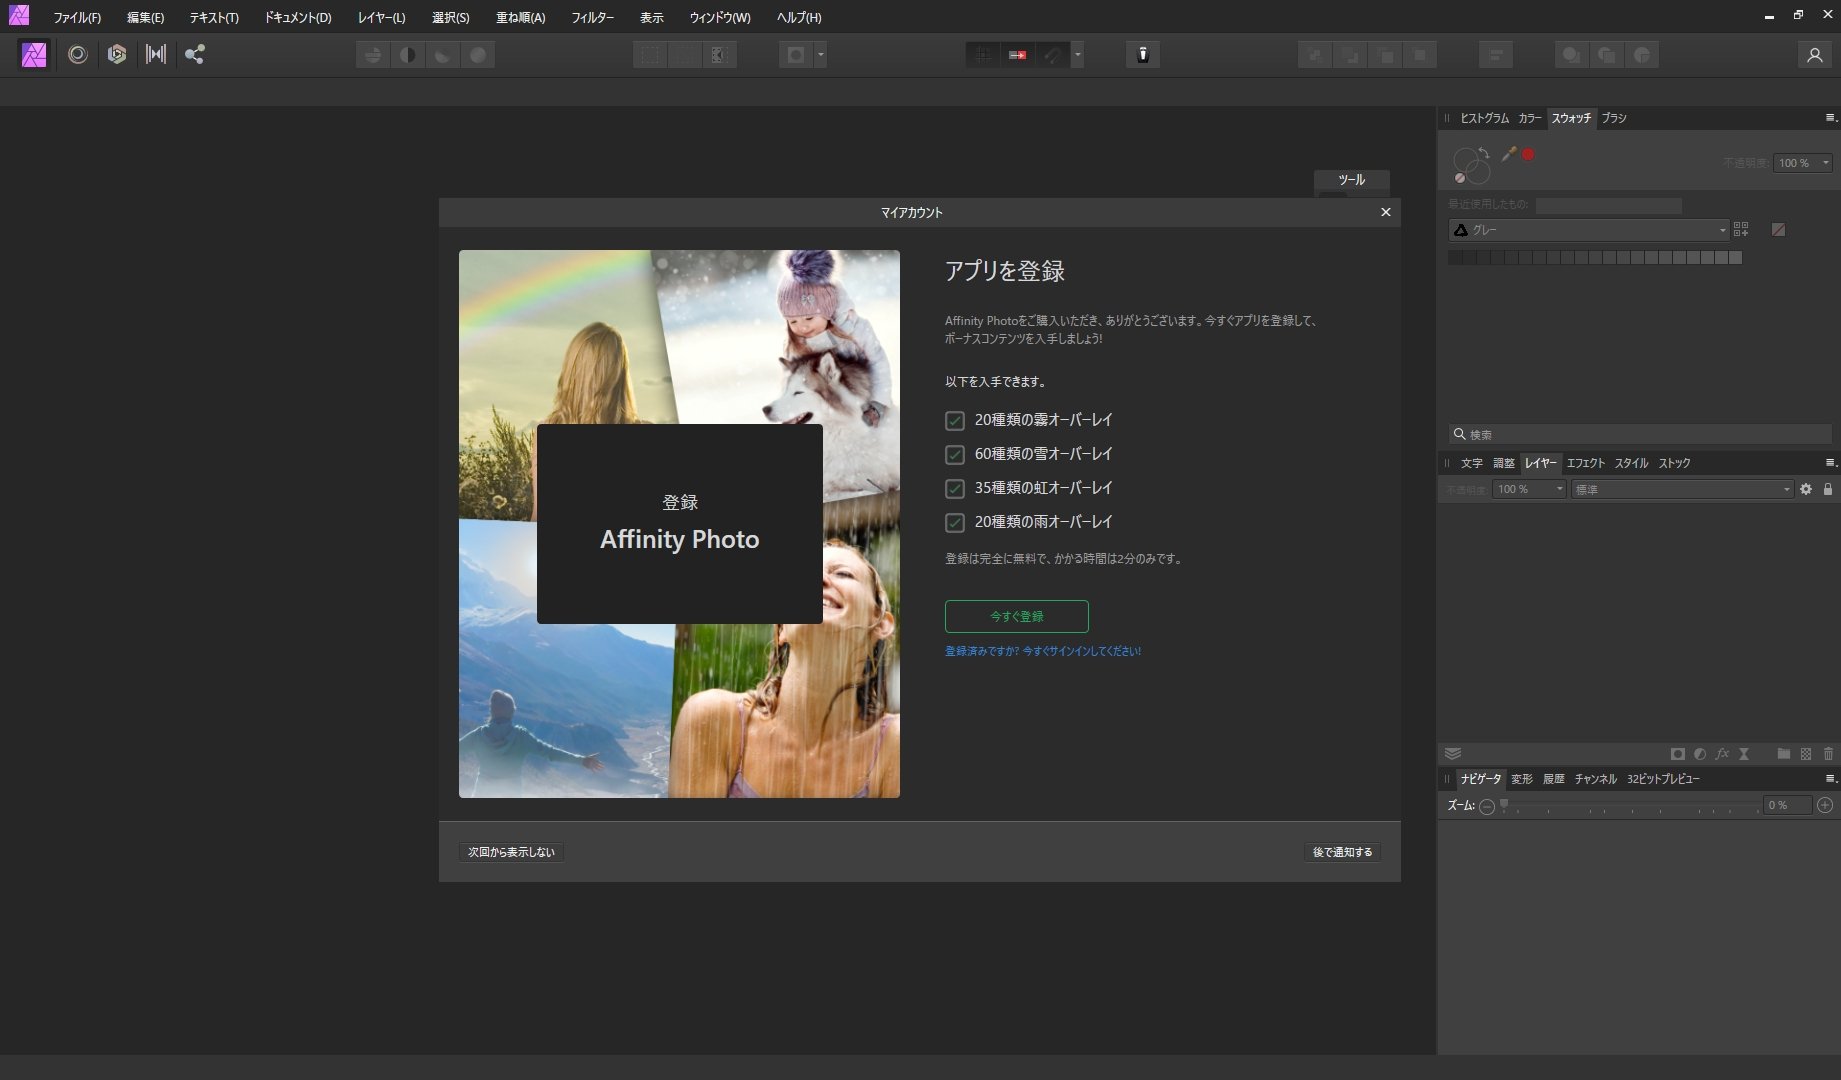Click the layer lock padlock icon

click(1828, 489)
